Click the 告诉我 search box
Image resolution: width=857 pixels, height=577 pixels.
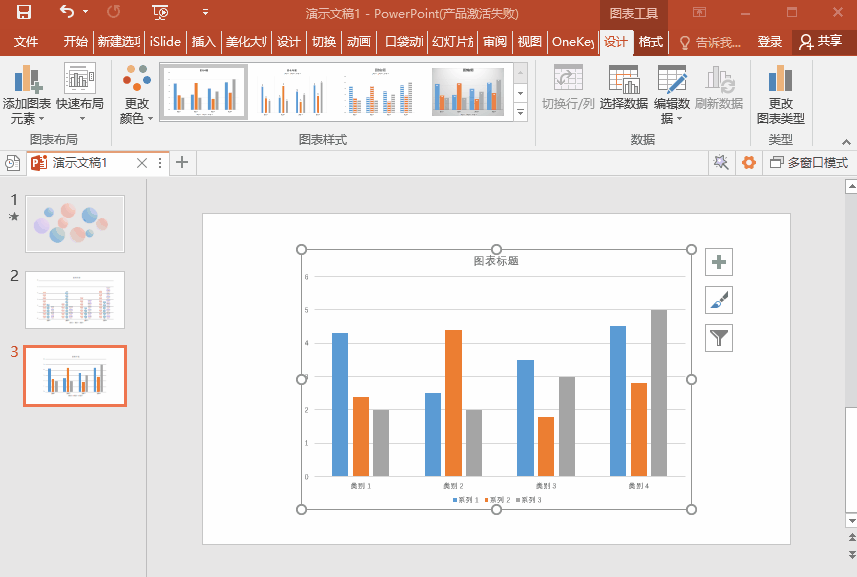click(x=710, y=42)
